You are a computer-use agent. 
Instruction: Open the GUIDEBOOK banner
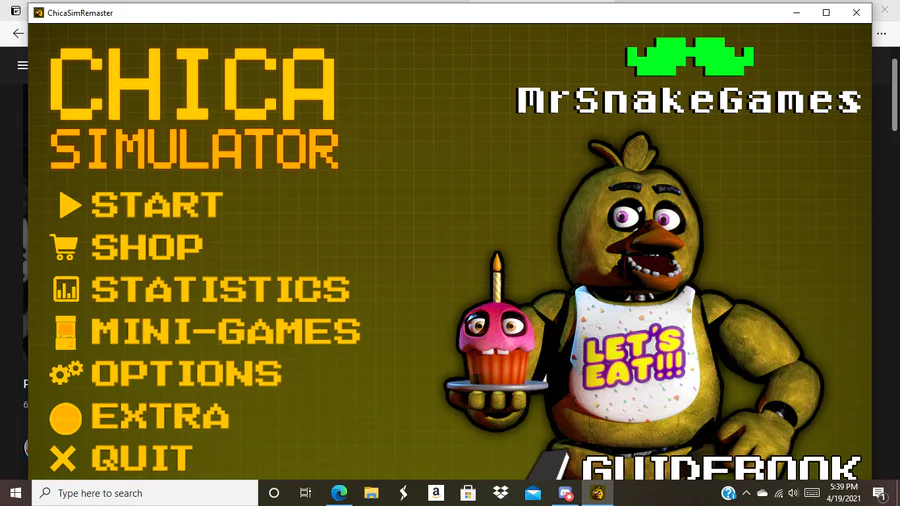(721, 468)
